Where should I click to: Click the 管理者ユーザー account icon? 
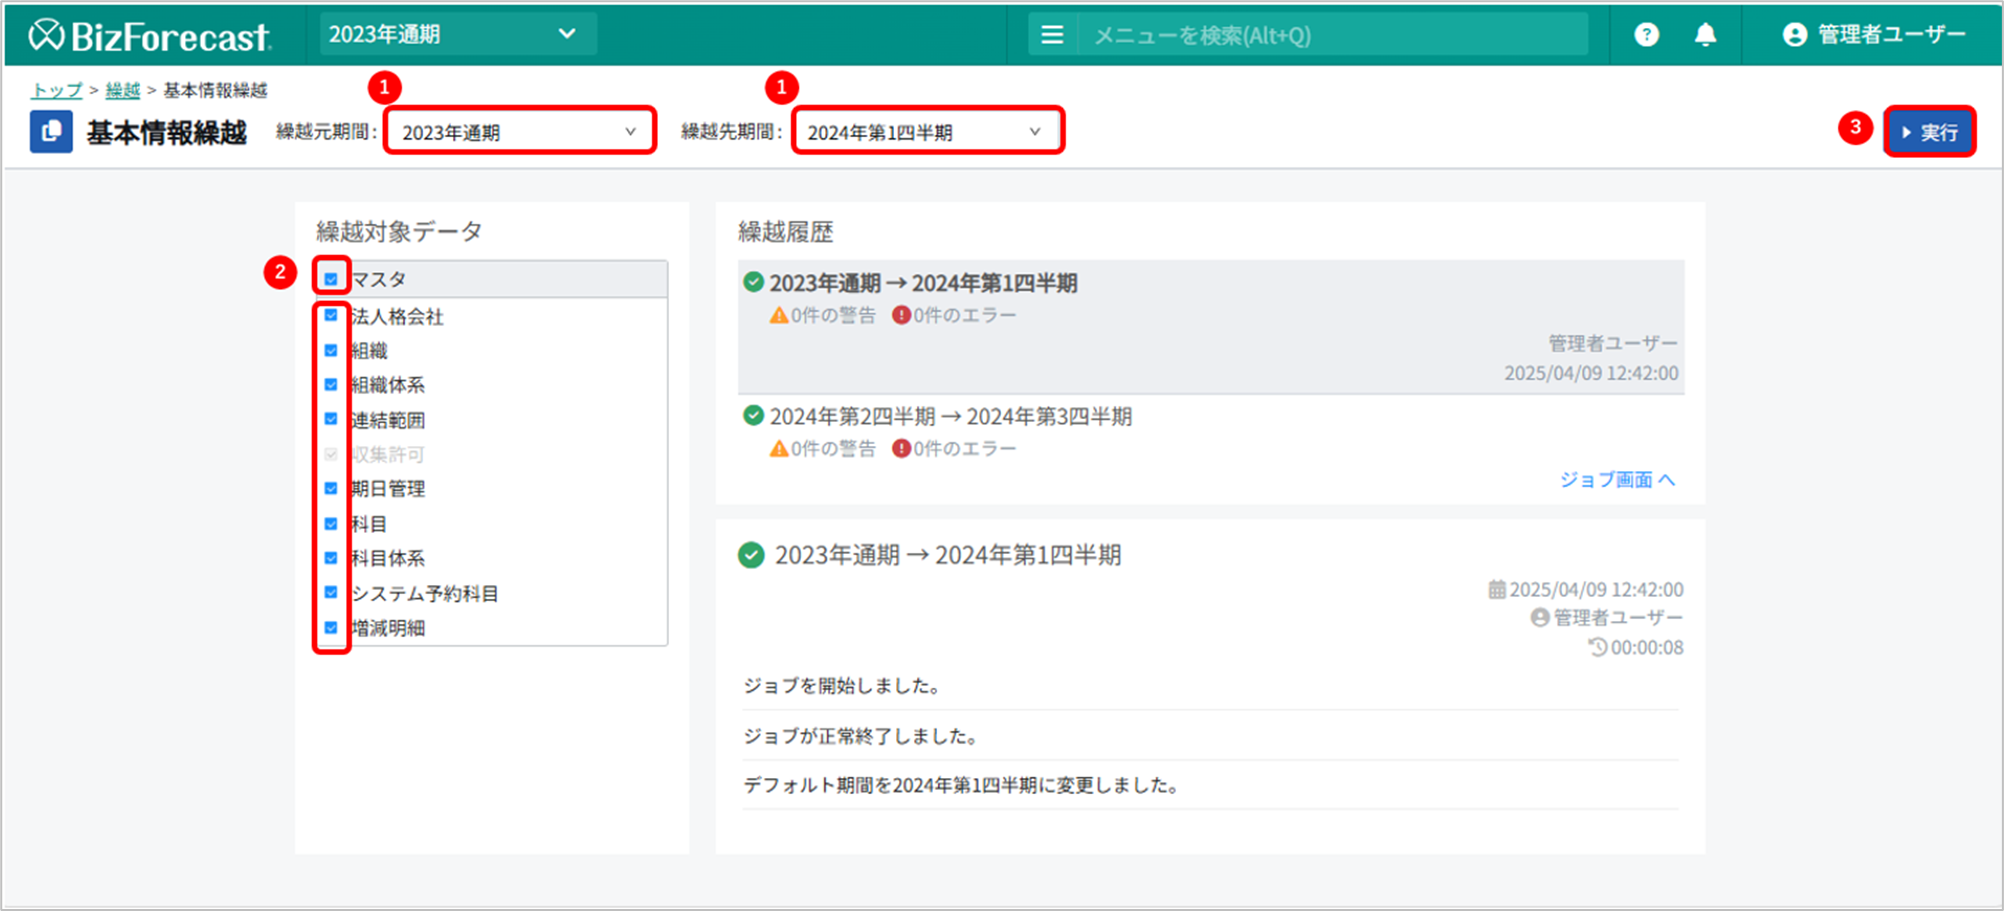[1794, 35]
